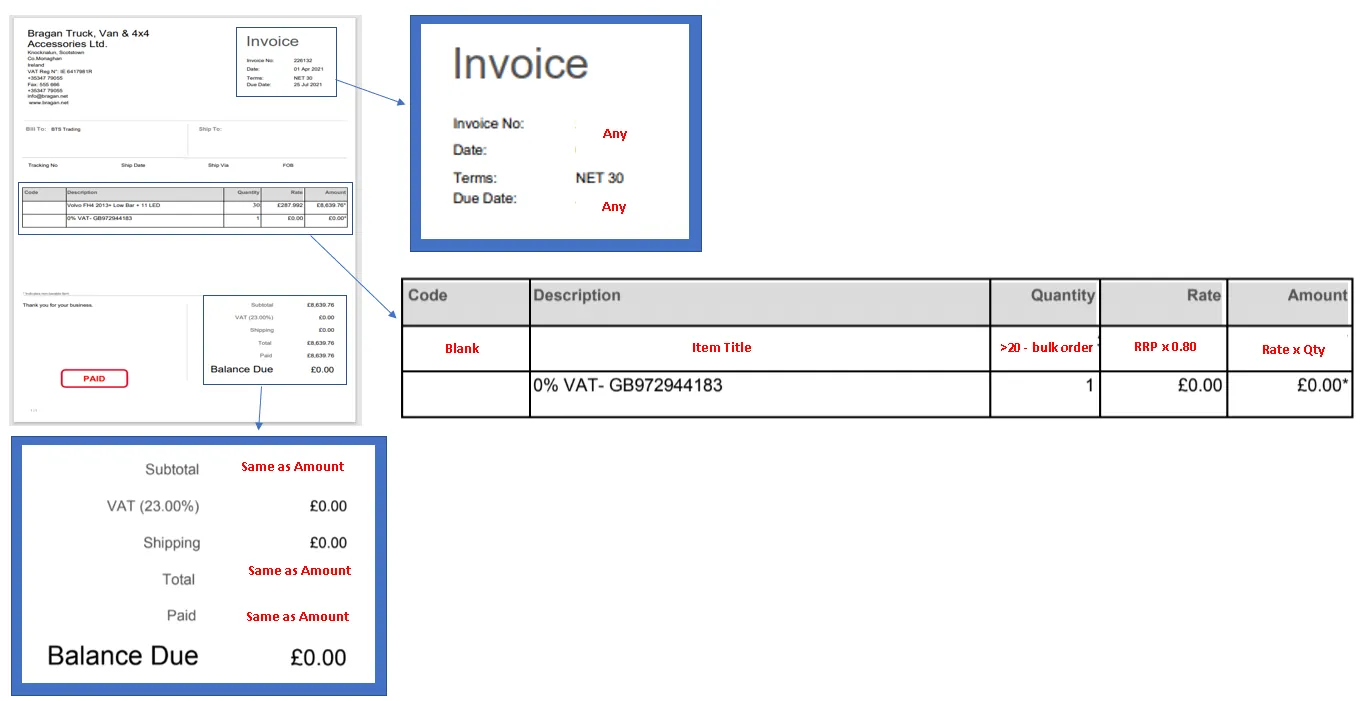Click the enlarged Shipping label
The width and height of the screenshot is (1362, 701).
[x=171, y=543]
